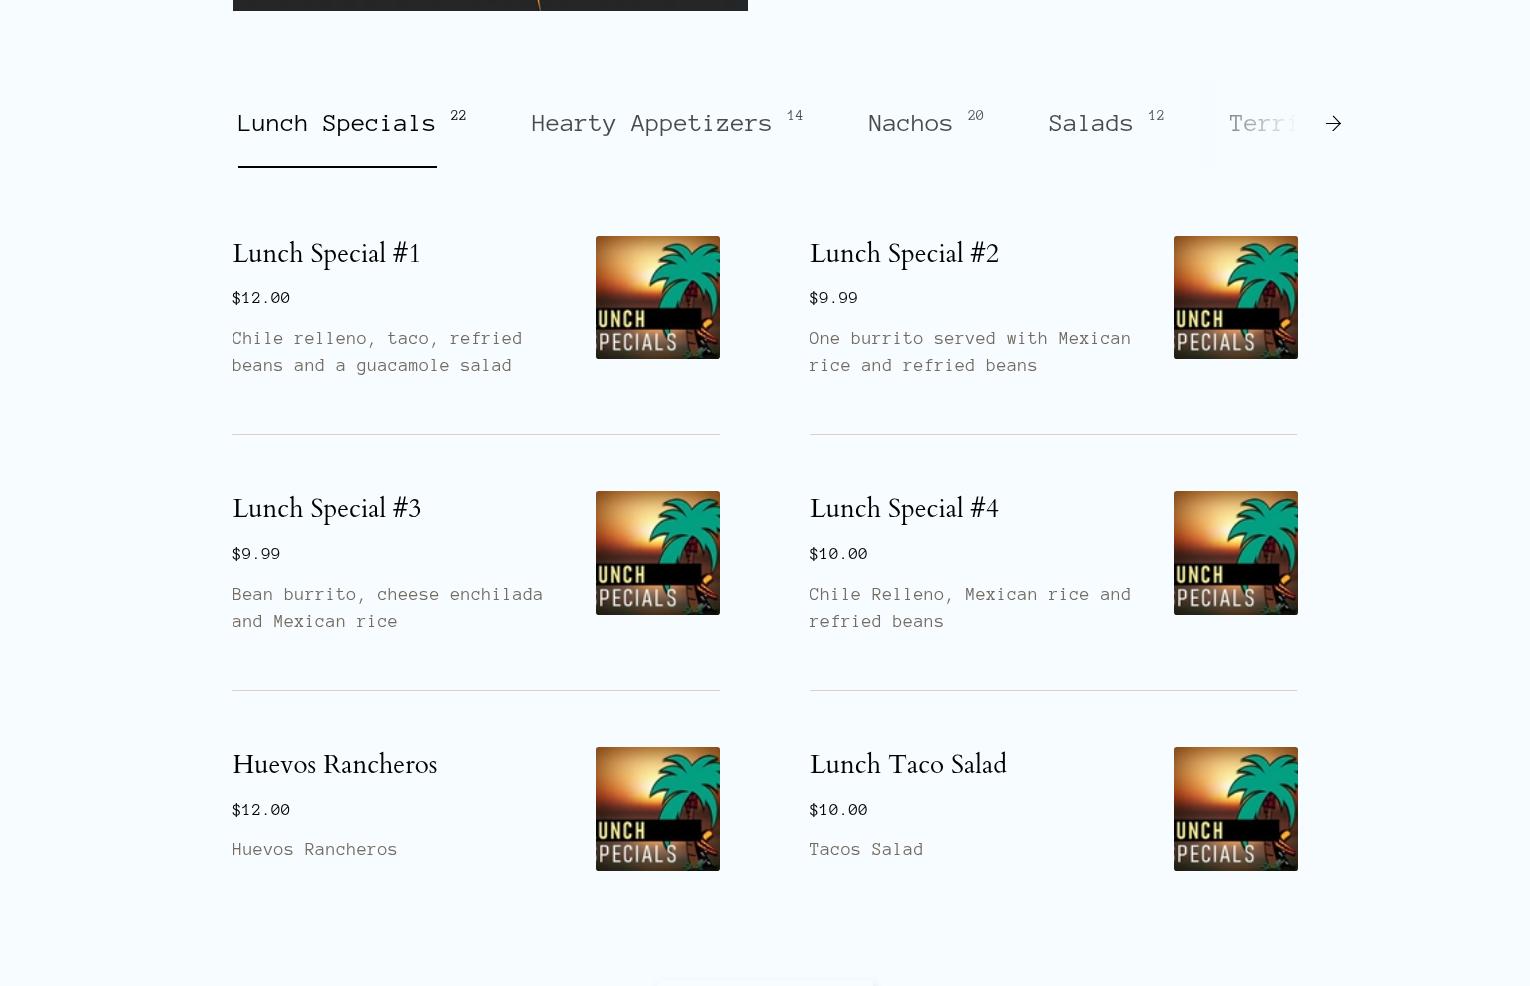Select the Lunch Special #4 title

(x=904, y=509)
